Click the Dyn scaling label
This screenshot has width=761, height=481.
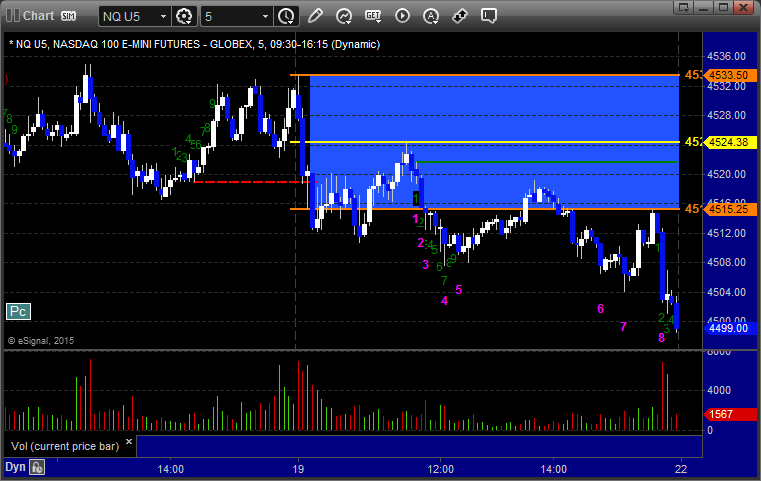coord(15,467)
